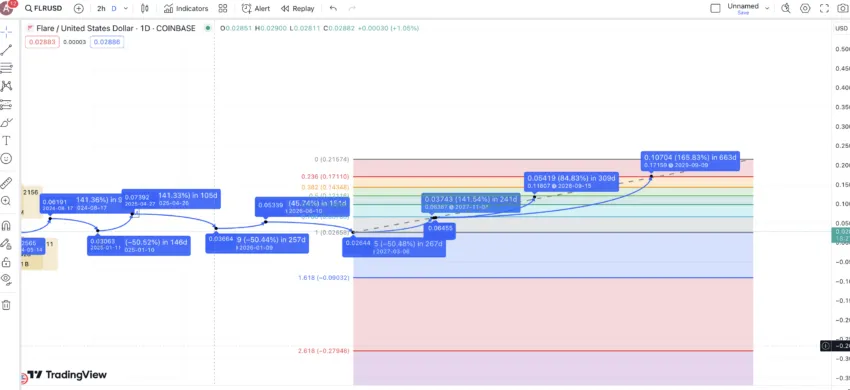This screenshot has height=390, width=850.
Task: Select the forecasting and measurement tool
Action: (6, 104)
